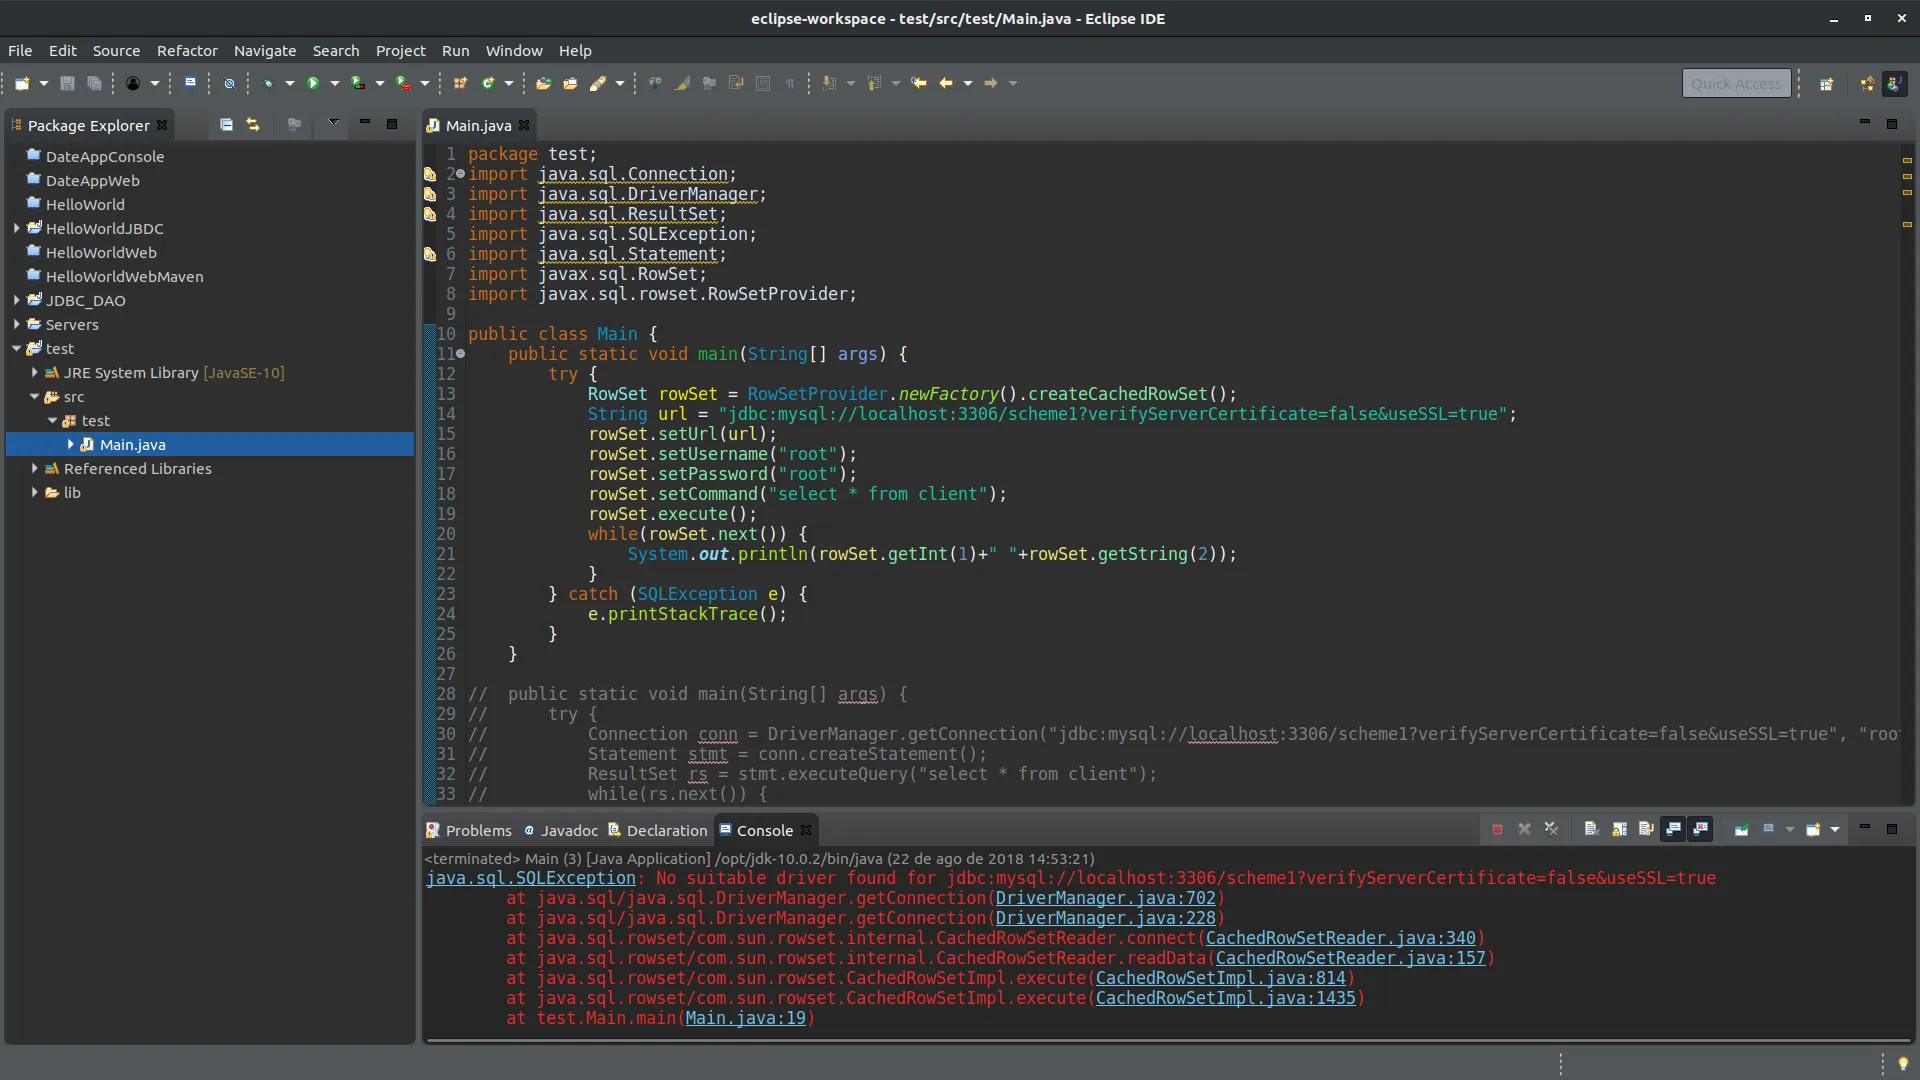Toggle show console when standard output changes
1920x1080 pixels.
(x=1673, y=829)
